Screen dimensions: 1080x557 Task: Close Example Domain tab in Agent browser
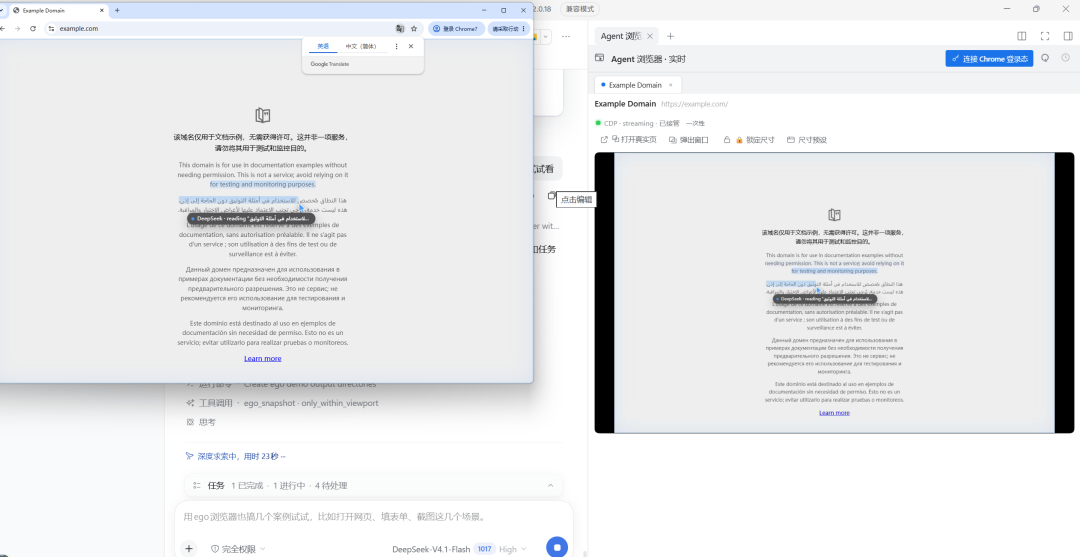click(x=670, y=85)
